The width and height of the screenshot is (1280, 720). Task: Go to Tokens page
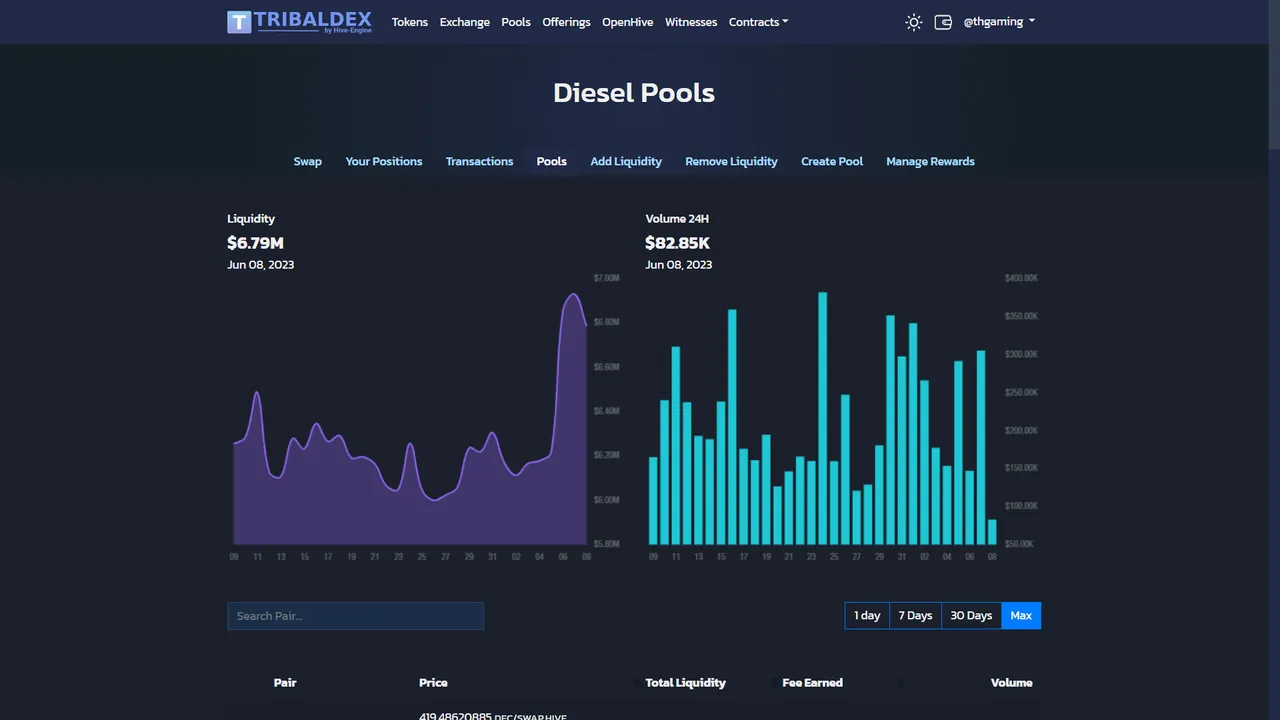click(410, 22)
